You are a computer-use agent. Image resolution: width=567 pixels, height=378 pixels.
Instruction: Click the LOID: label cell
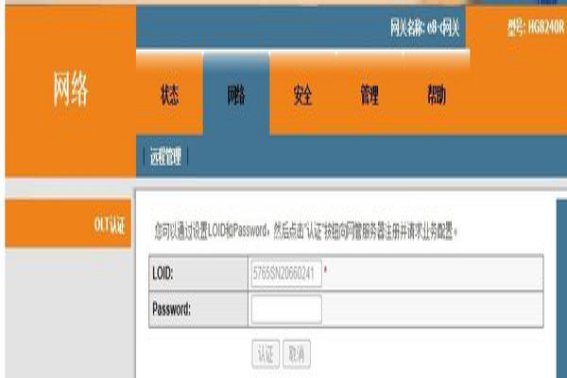pos(198,273)
